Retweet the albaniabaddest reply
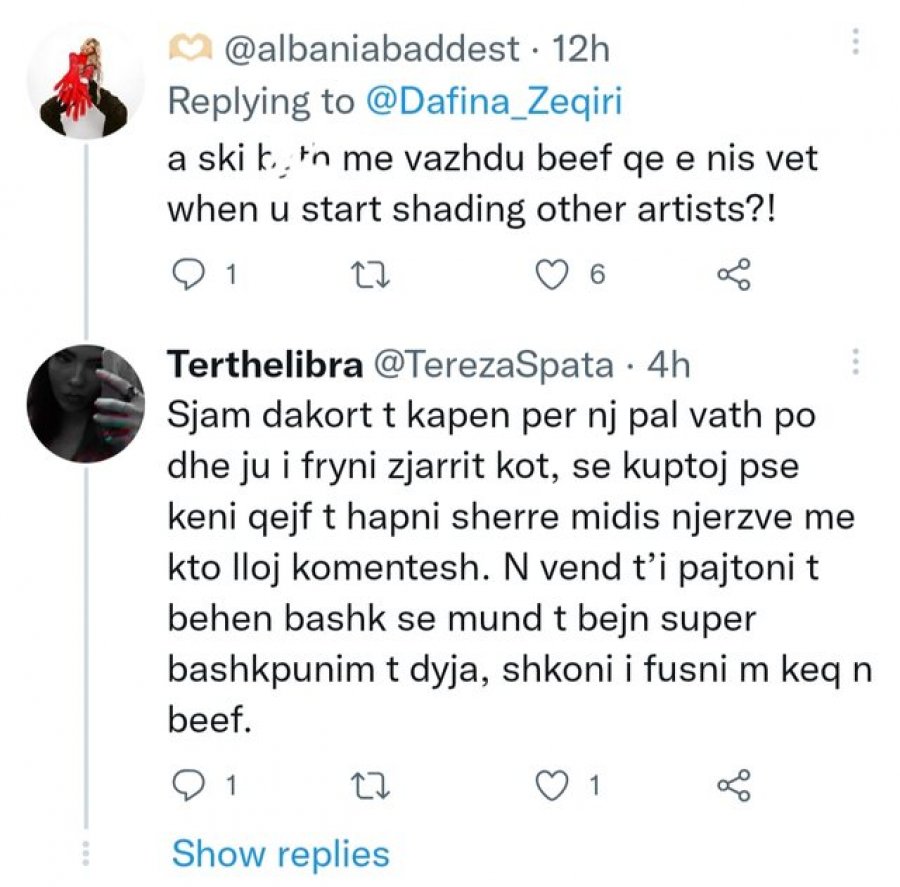This screenshot has width=900, height=887. coord(371,274)
